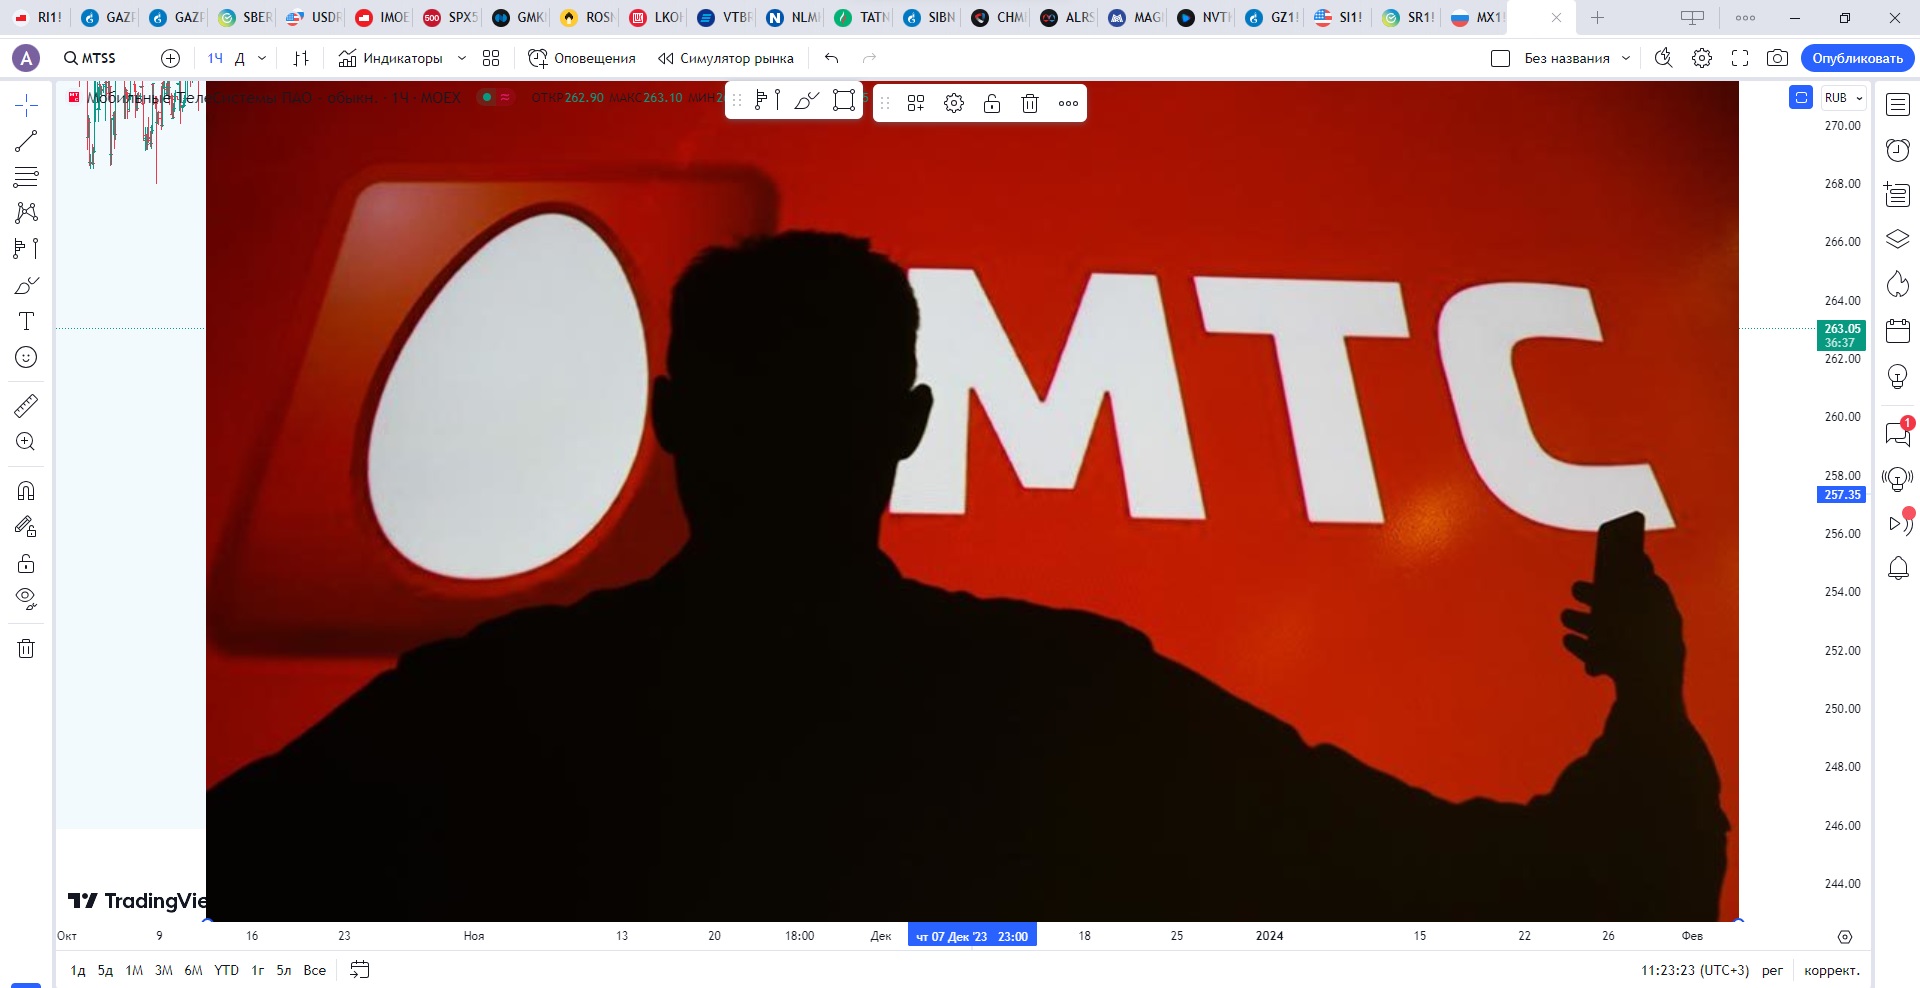Toggle lock on the image in floating toolbar
The width and height of the screenshot is (1920, 988).
[x=992, y=103]
